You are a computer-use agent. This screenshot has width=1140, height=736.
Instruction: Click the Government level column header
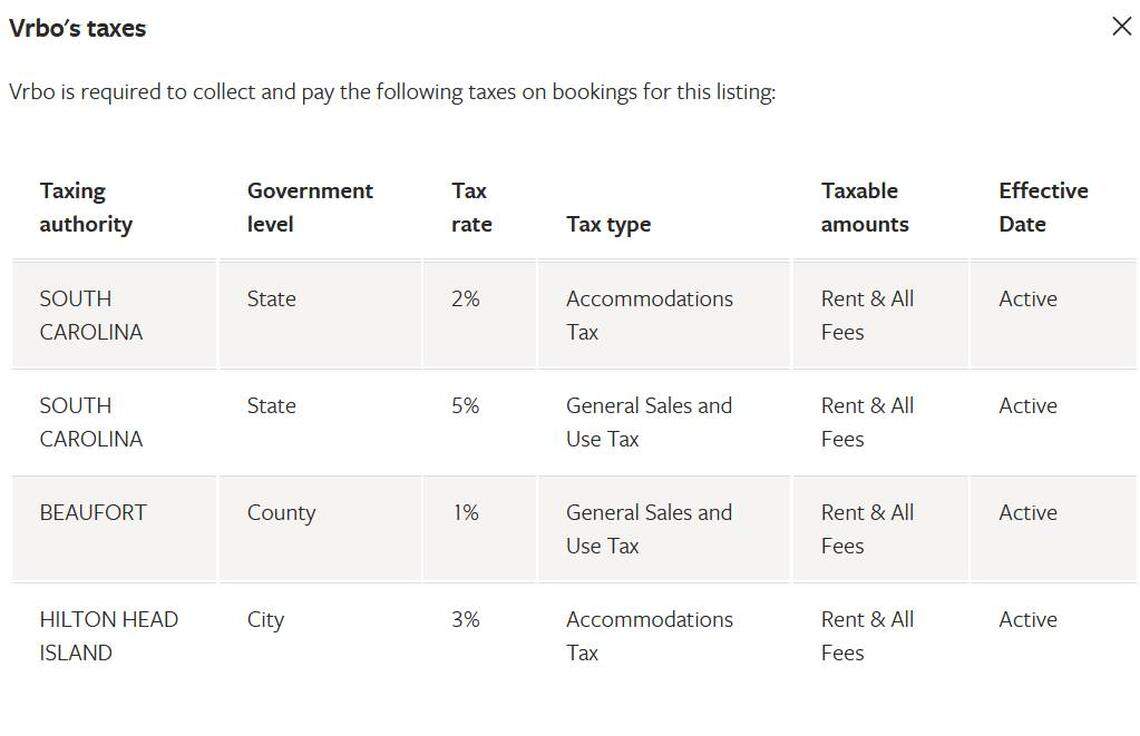pyautogui.click(x=310, y=206)
